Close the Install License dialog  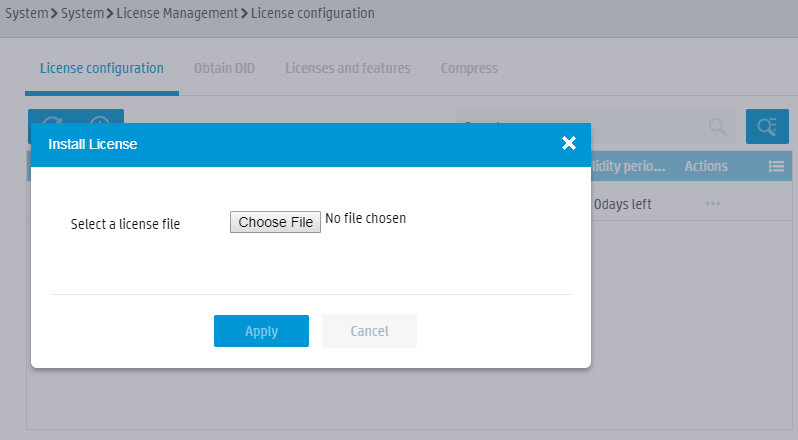pos(568,143)
